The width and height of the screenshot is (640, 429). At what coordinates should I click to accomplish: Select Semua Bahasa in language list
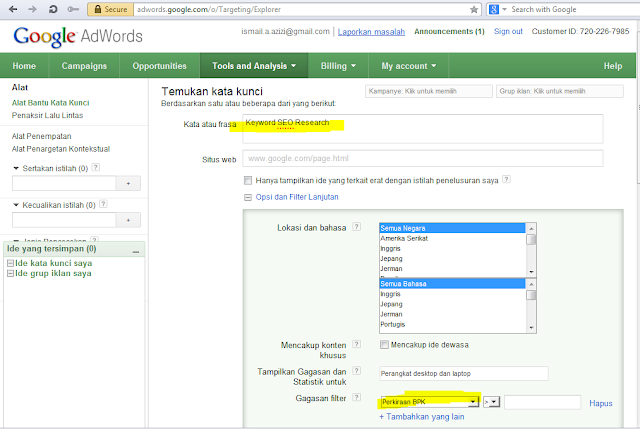pos(452,284)
